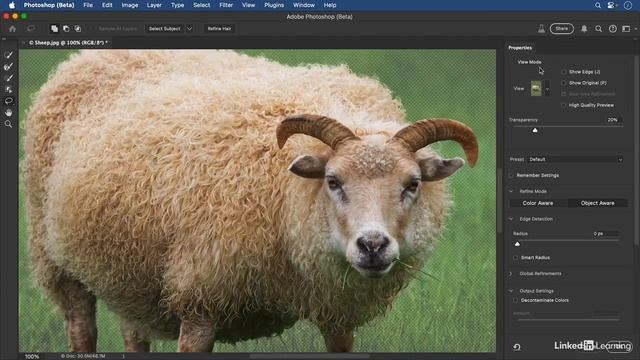
Task: Open the Select menu
Action: tap(202, 5)
